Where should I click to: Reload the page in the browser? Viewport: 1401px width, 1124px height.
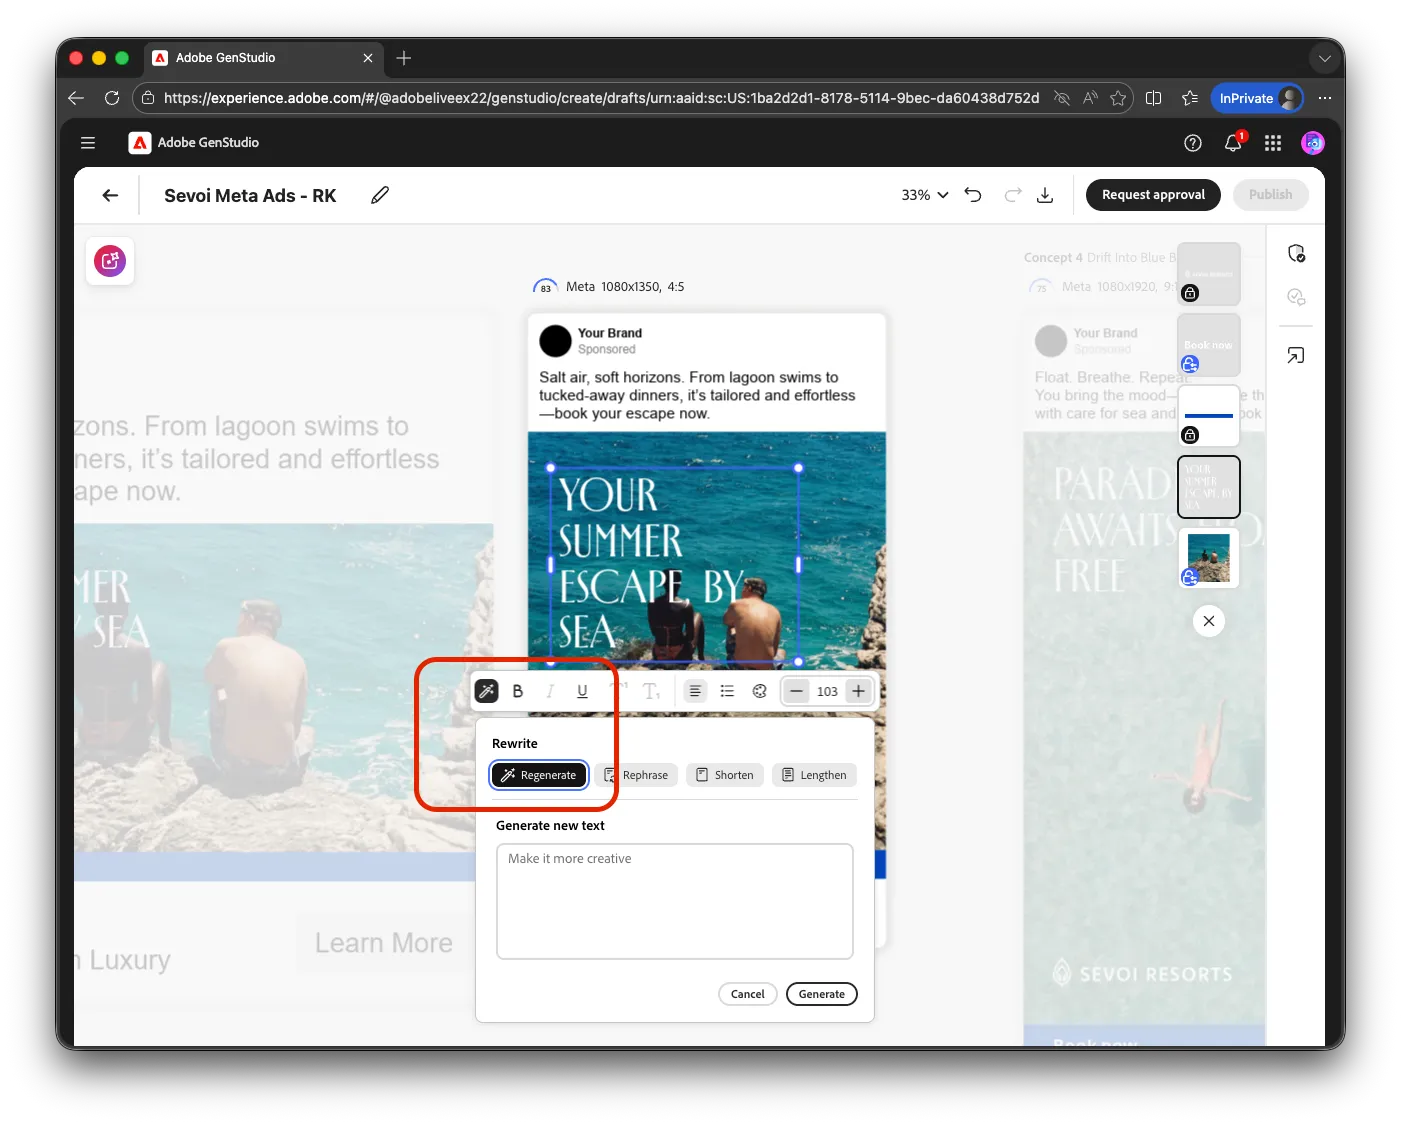(112, 98)
